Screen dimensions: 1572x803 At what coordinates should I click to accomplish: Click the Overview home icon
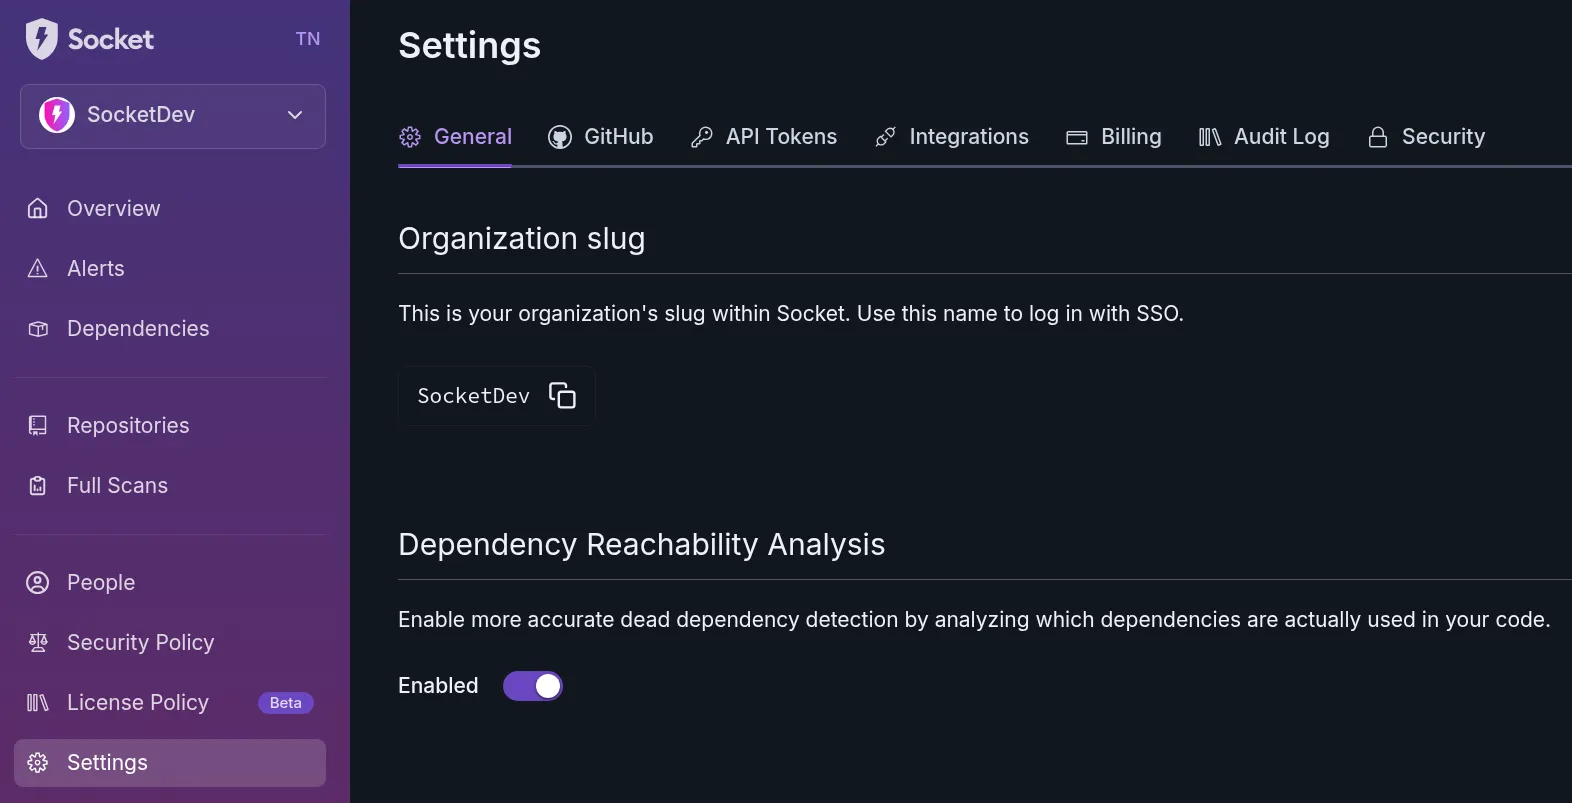tap(38, 209)
